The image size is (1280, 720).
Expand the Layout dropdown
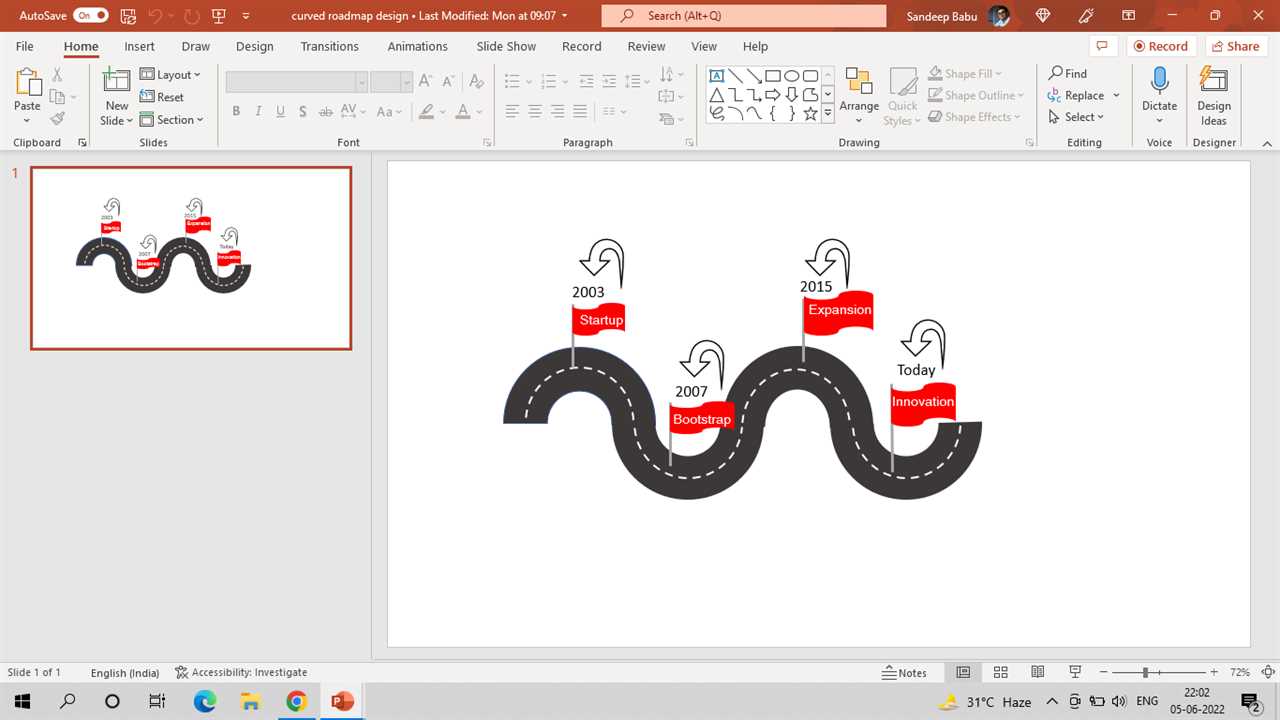point(170,75)
